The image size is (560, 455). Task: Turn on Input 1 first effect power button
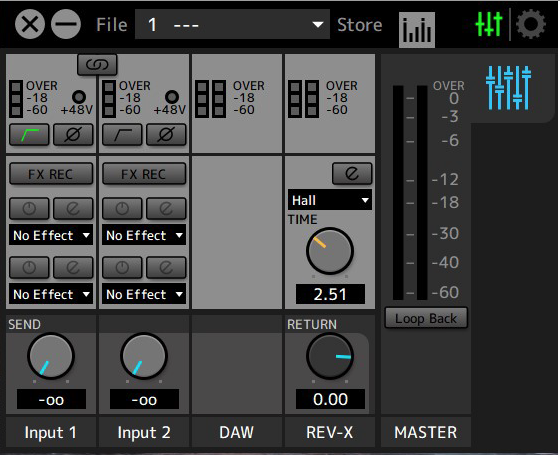(x=29, y=208)
